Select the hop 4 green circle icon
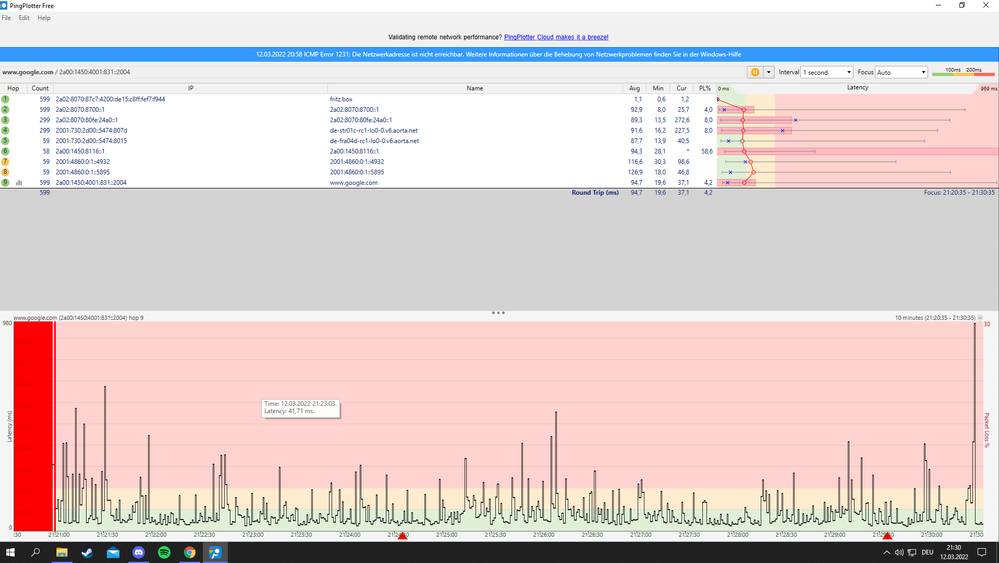999x563 pixels. click(5, 131)
